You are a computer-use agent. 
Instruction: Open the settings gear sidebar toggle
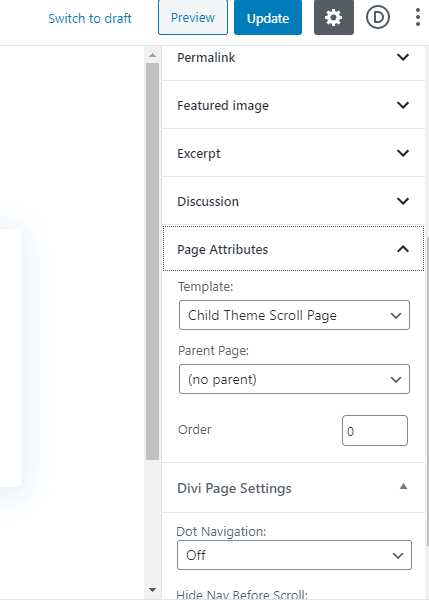334,17
